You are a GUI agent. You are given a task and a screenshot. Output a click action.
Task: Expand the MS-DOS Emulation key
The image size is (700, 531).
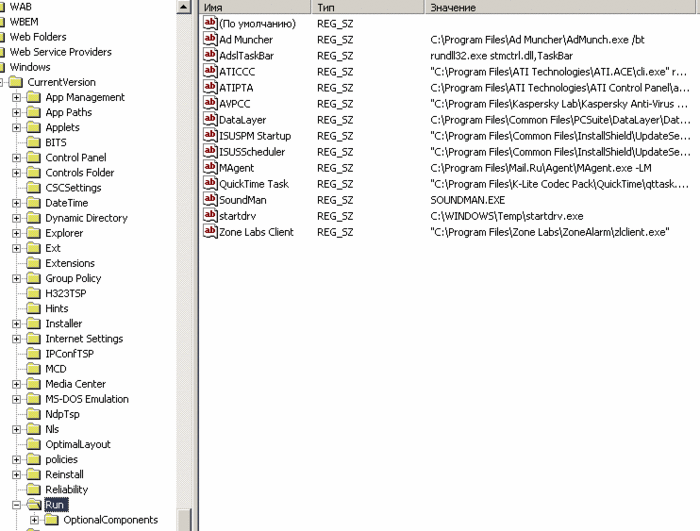pos(17,399)
